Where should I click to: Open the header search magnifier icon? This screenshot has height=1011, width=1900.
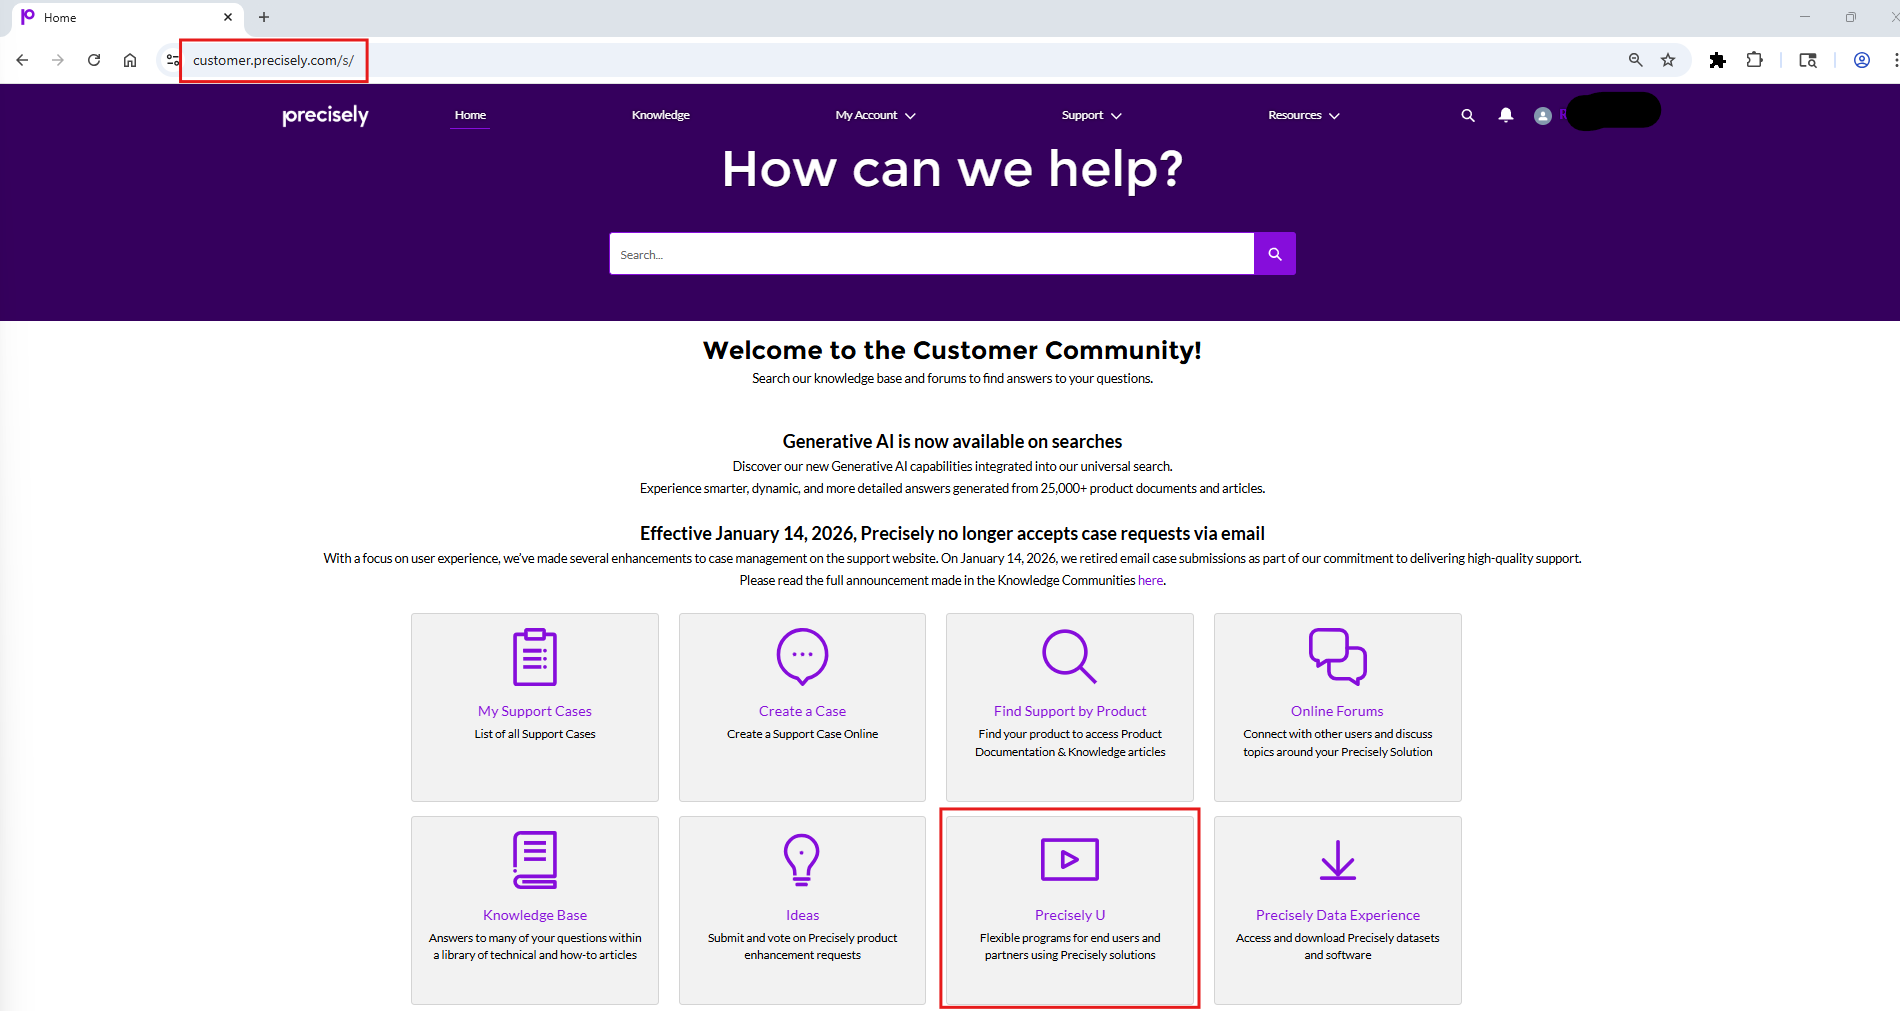click(1468, 115)
